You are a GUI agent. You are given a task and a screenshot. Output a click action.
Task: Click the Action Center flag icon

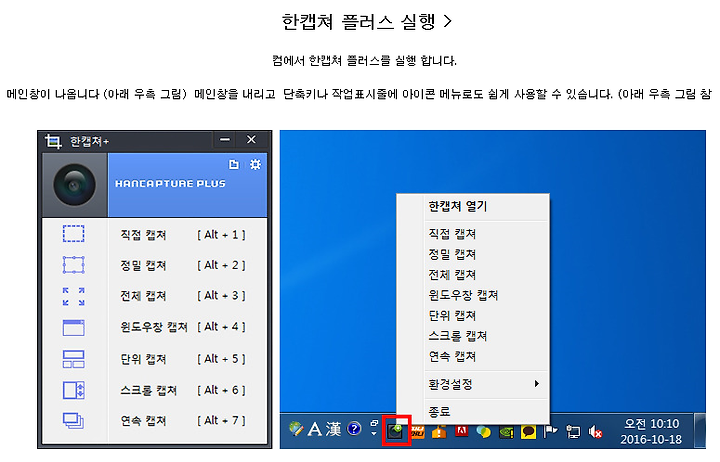point(550,431)
